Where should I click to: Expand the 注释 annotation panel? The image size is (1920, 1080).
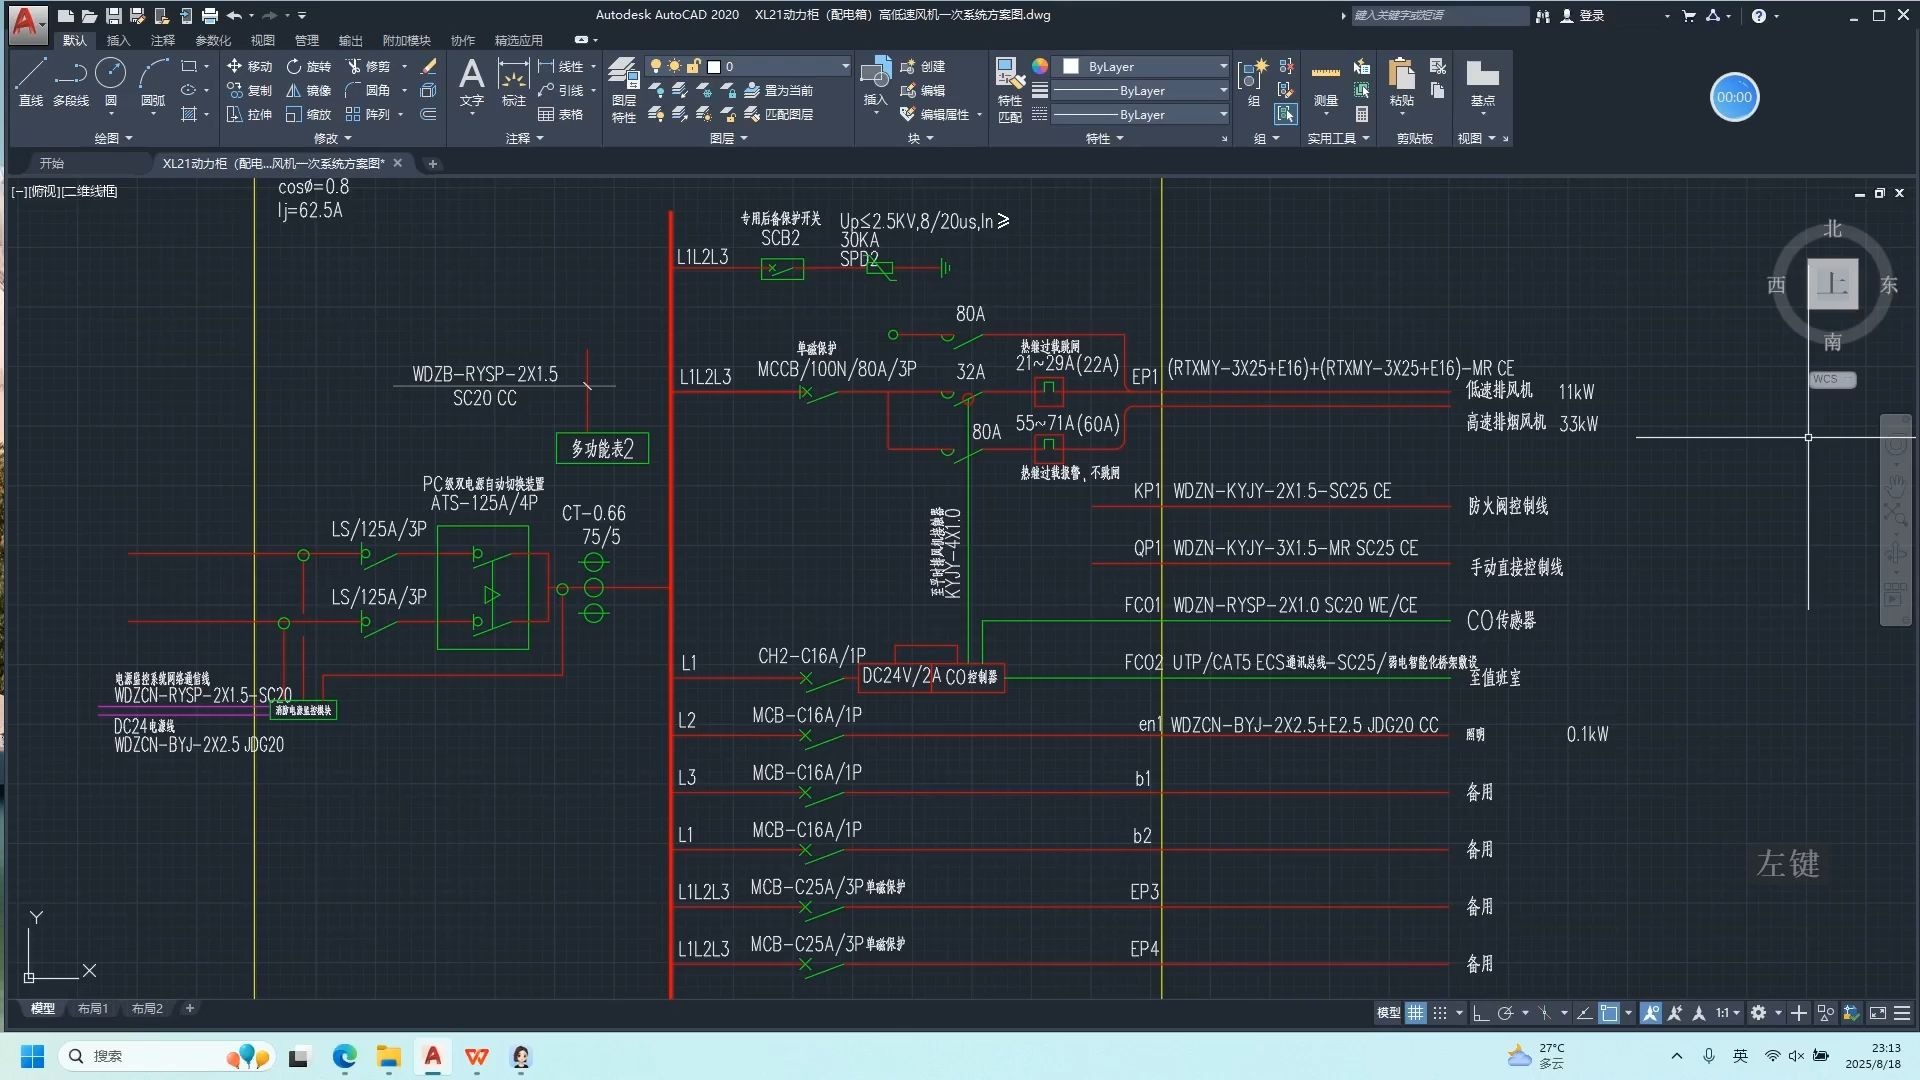[x=524, y=138]
